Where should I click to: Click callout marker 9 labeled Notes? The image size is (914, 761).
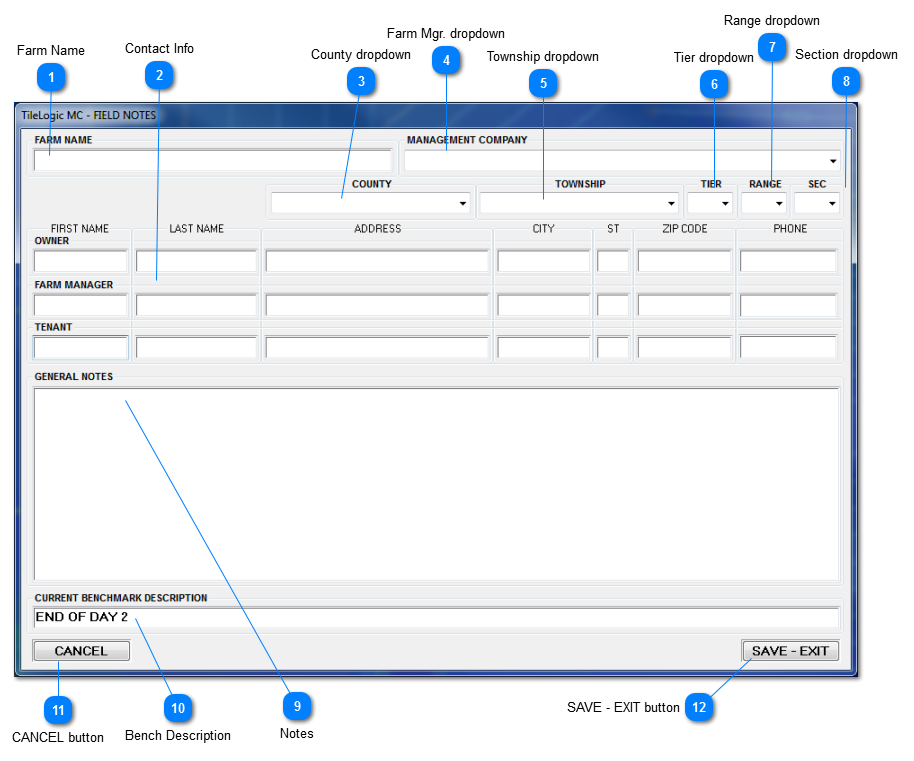(x=297, y=706)
